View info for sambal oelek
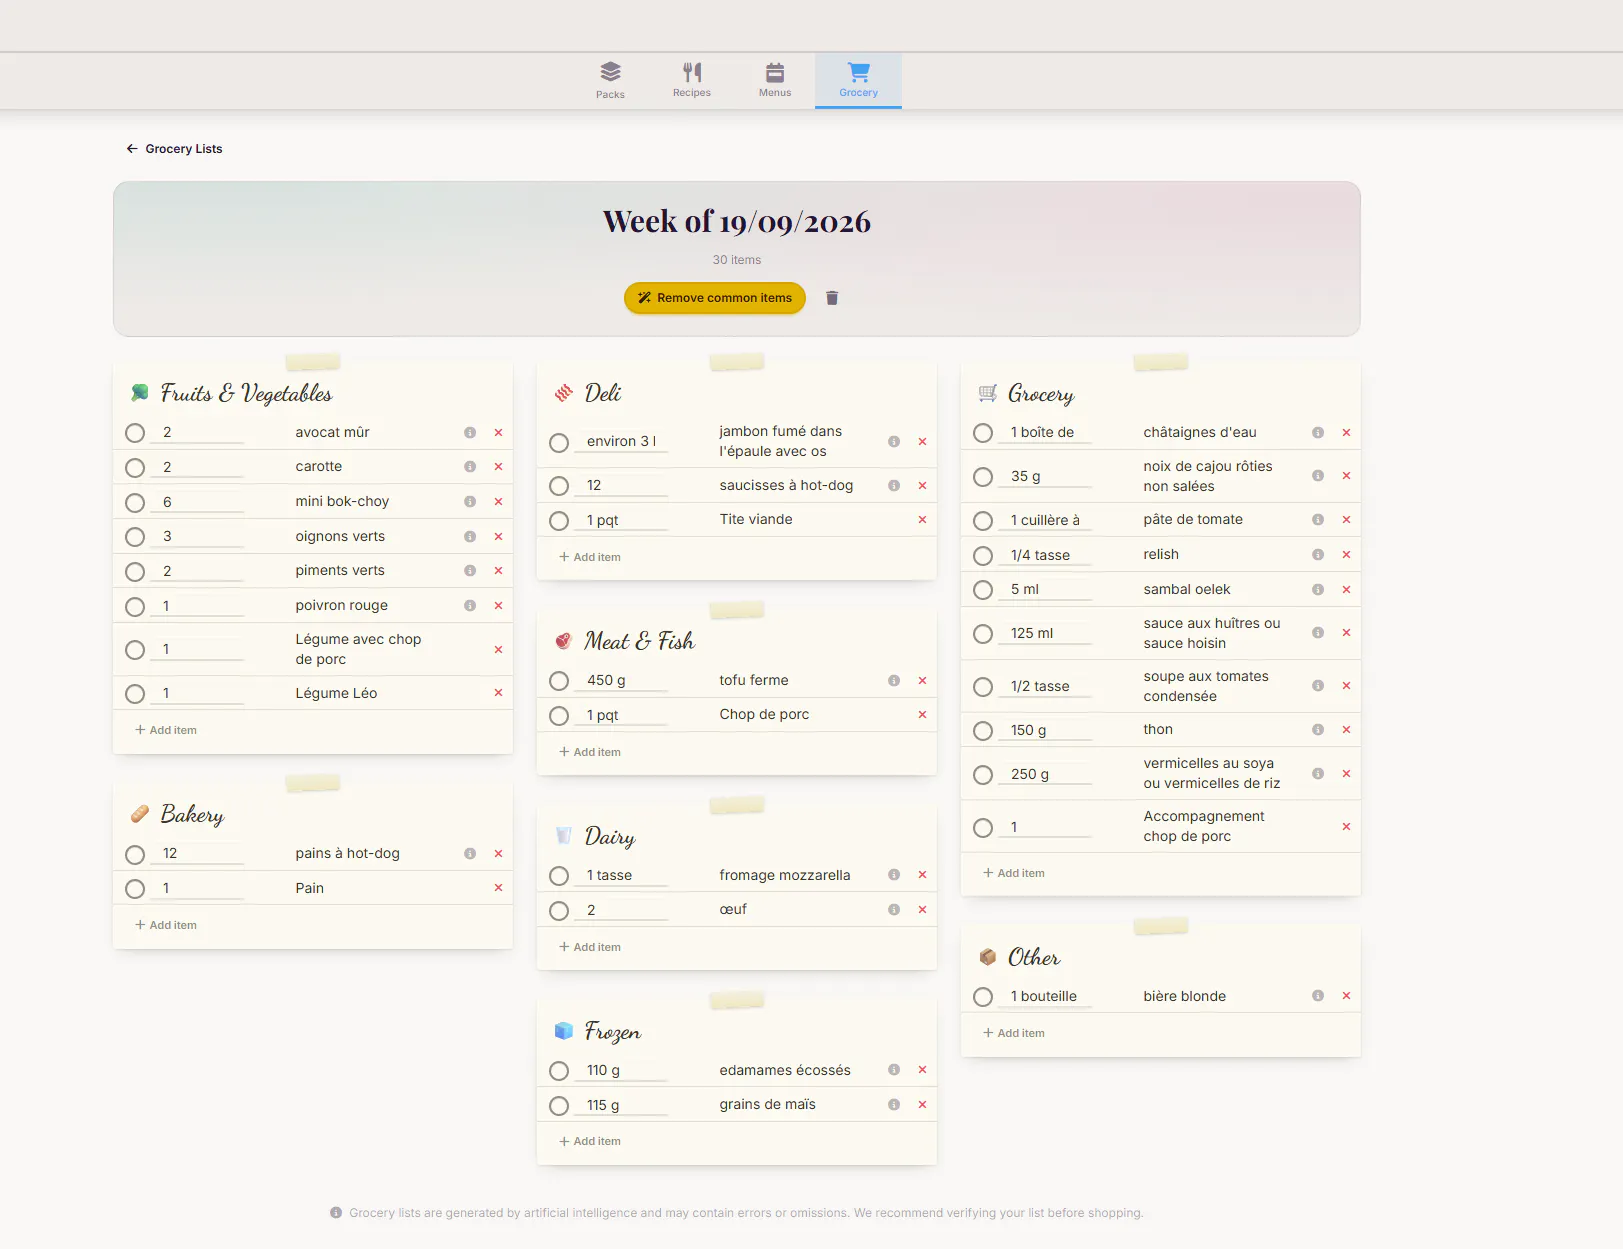The image size is (1623, 1249). pyautogui.click(x=1318, y=590)
